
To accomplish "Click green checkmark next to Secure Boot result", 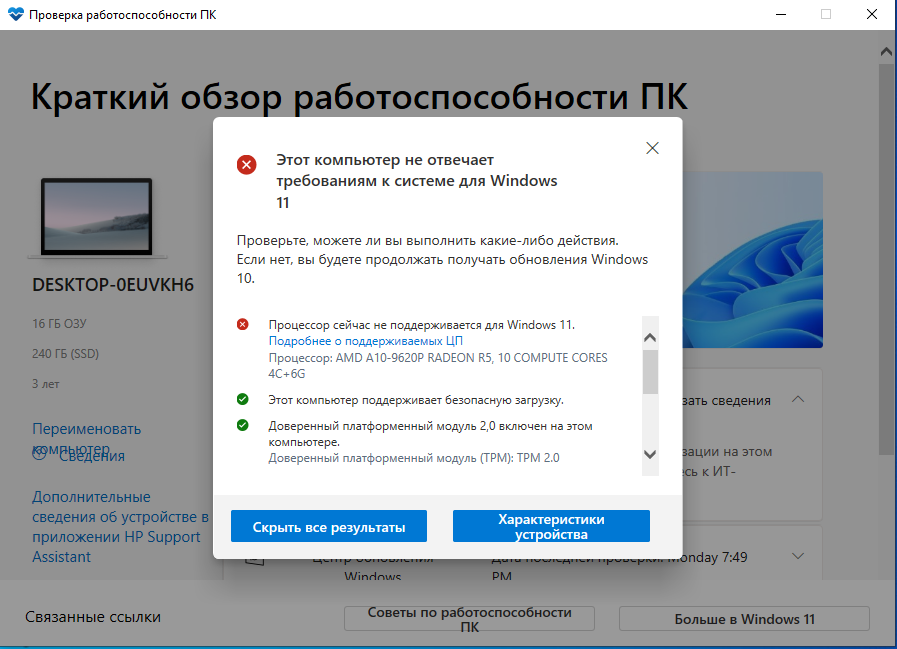I will pos(243,399).
